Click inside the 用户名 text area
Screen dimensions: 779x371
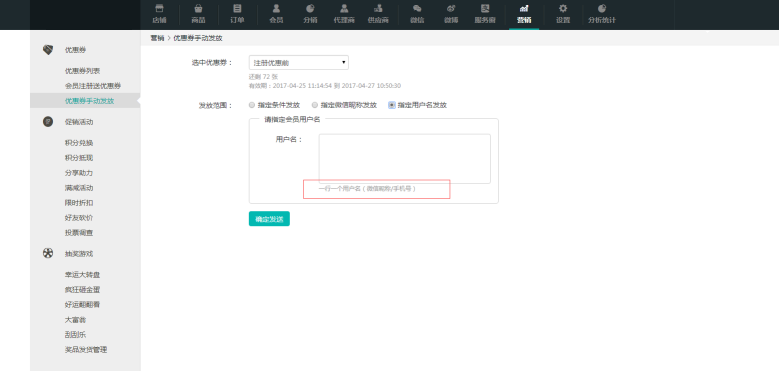point(404,158)
